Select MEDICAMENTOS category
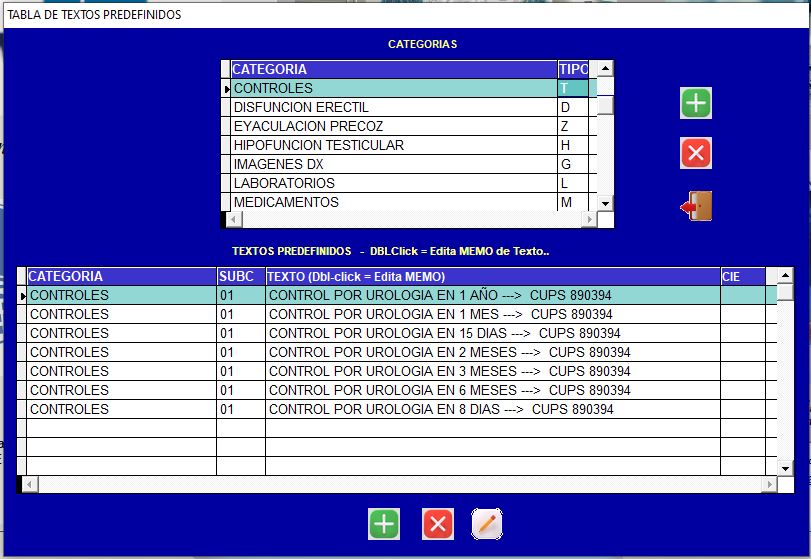The image size is (811, 559). pyautogui.click(x=394, y=202)
